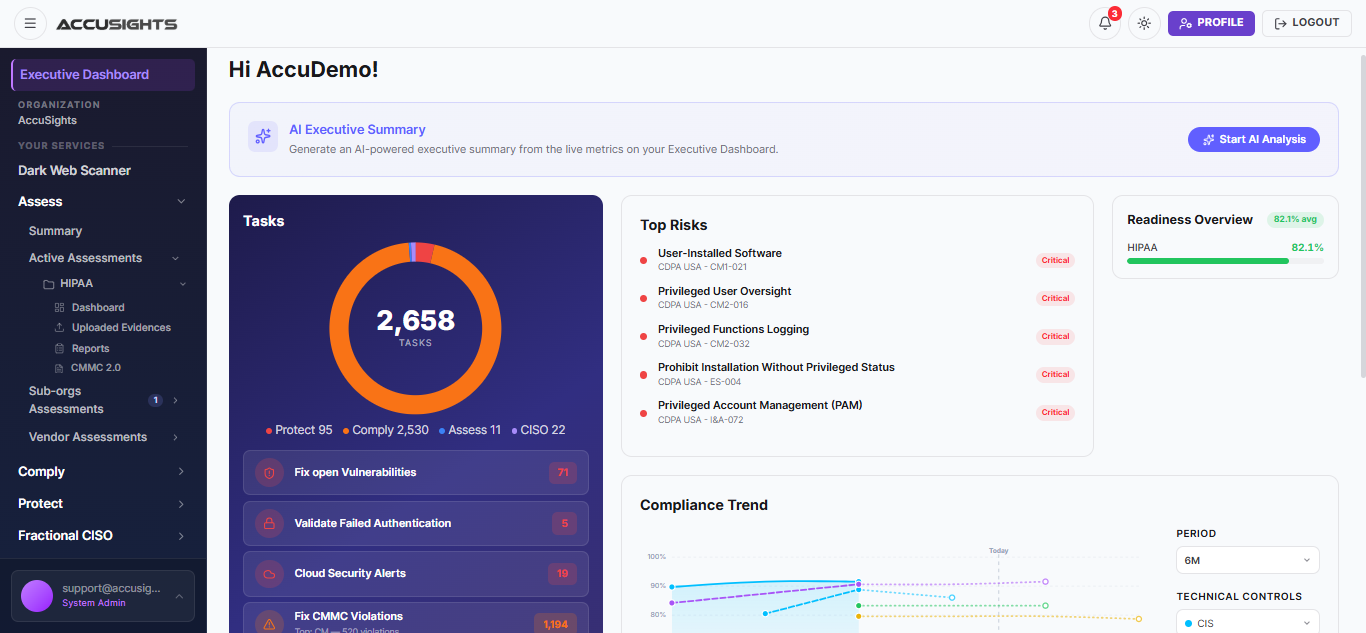Click cloud icon beside Cloud Security Alerts
The width and height of the screenshot is (1366, 633).
(x=269, y=574)
